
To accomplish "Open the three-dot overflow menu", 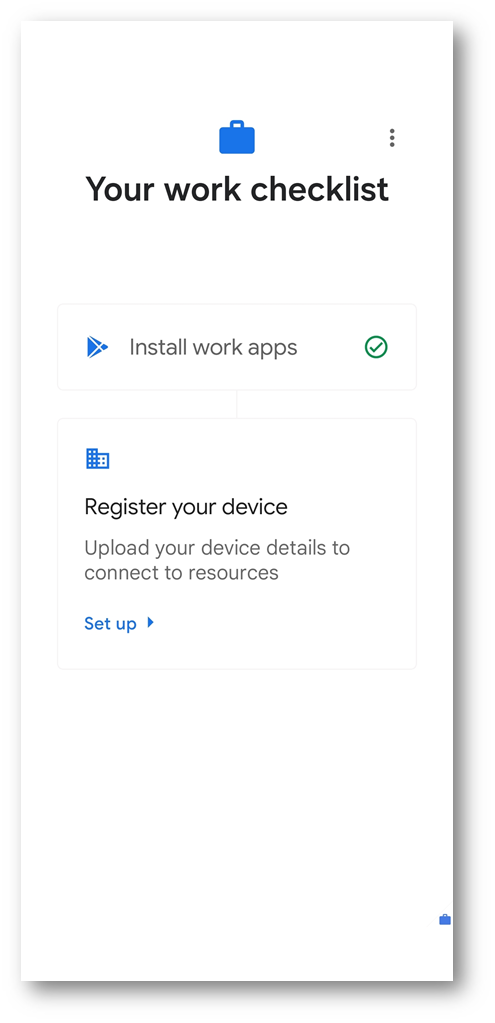I will tap(391, 138).
